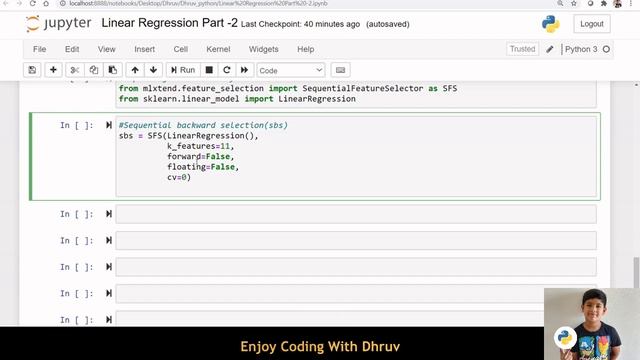Open the Edit menu

[72, 49]
